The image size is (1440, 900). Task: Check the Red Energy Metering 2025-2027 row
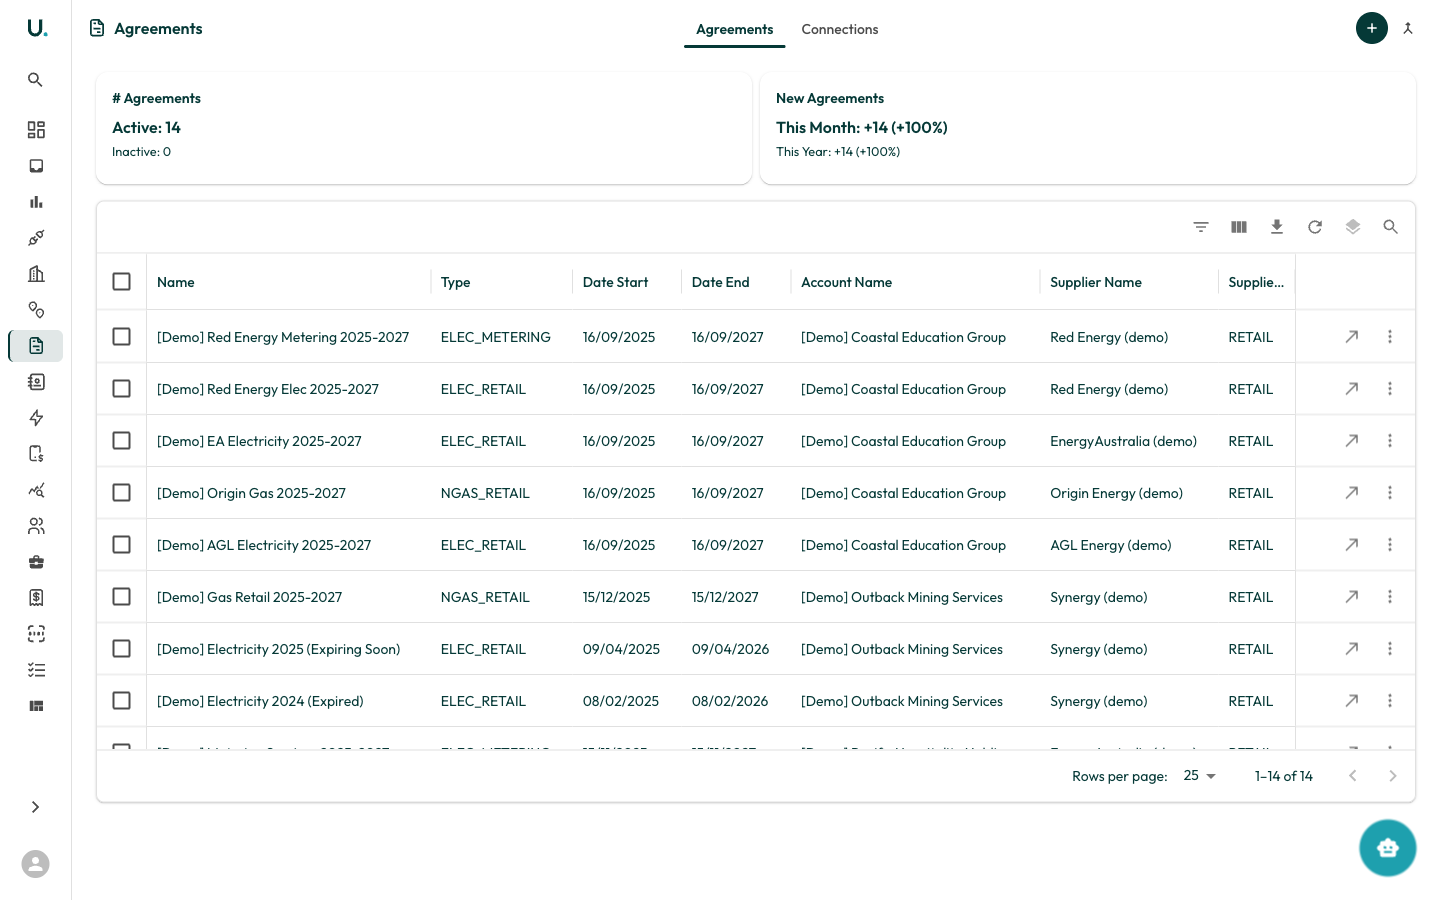point(122,337)
